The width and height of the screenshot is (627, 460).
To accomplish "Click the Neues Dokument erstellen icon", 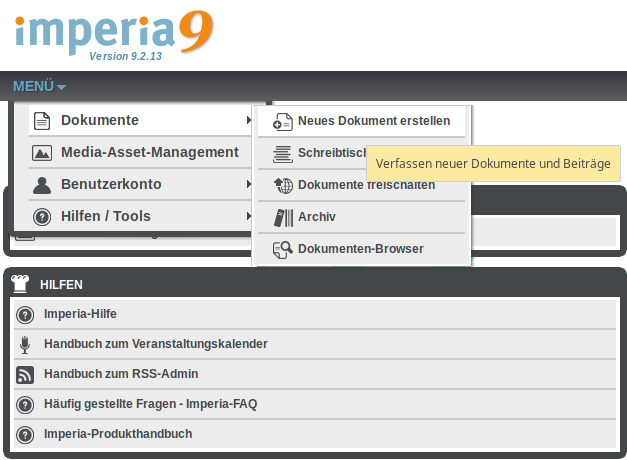I will [x=282, y=122].
